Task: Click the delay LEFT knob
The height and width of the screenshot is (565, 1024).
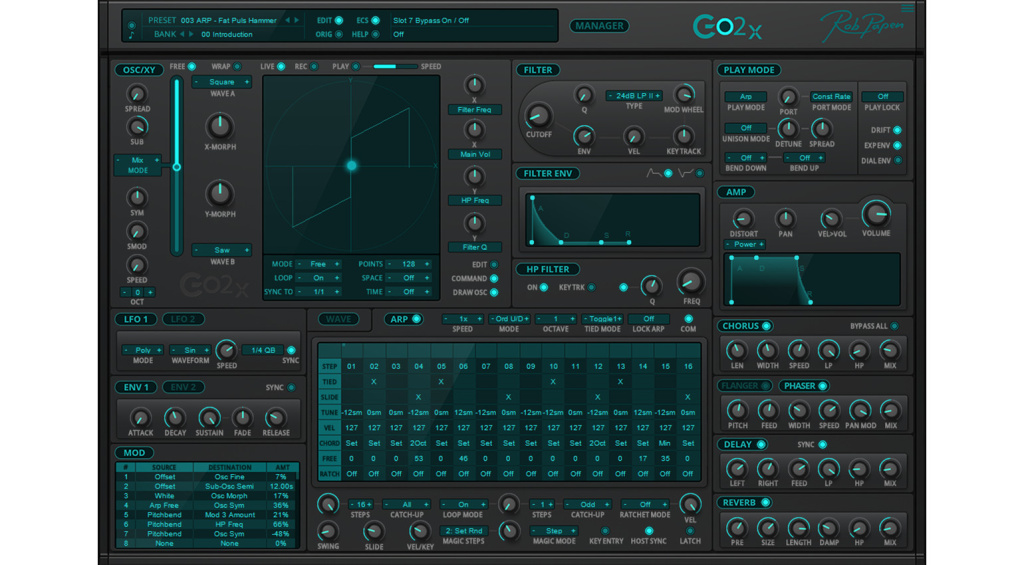Action: pos(737,469)
